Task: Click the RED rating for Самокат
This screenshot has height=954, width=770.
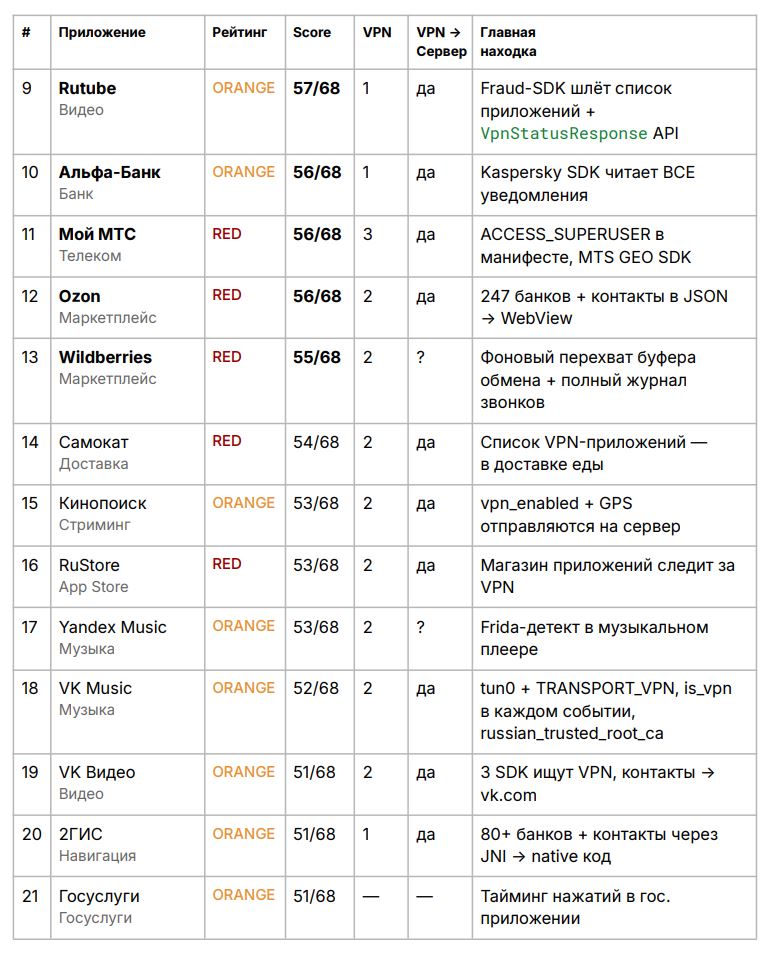Action: click(x=227, y=441)
